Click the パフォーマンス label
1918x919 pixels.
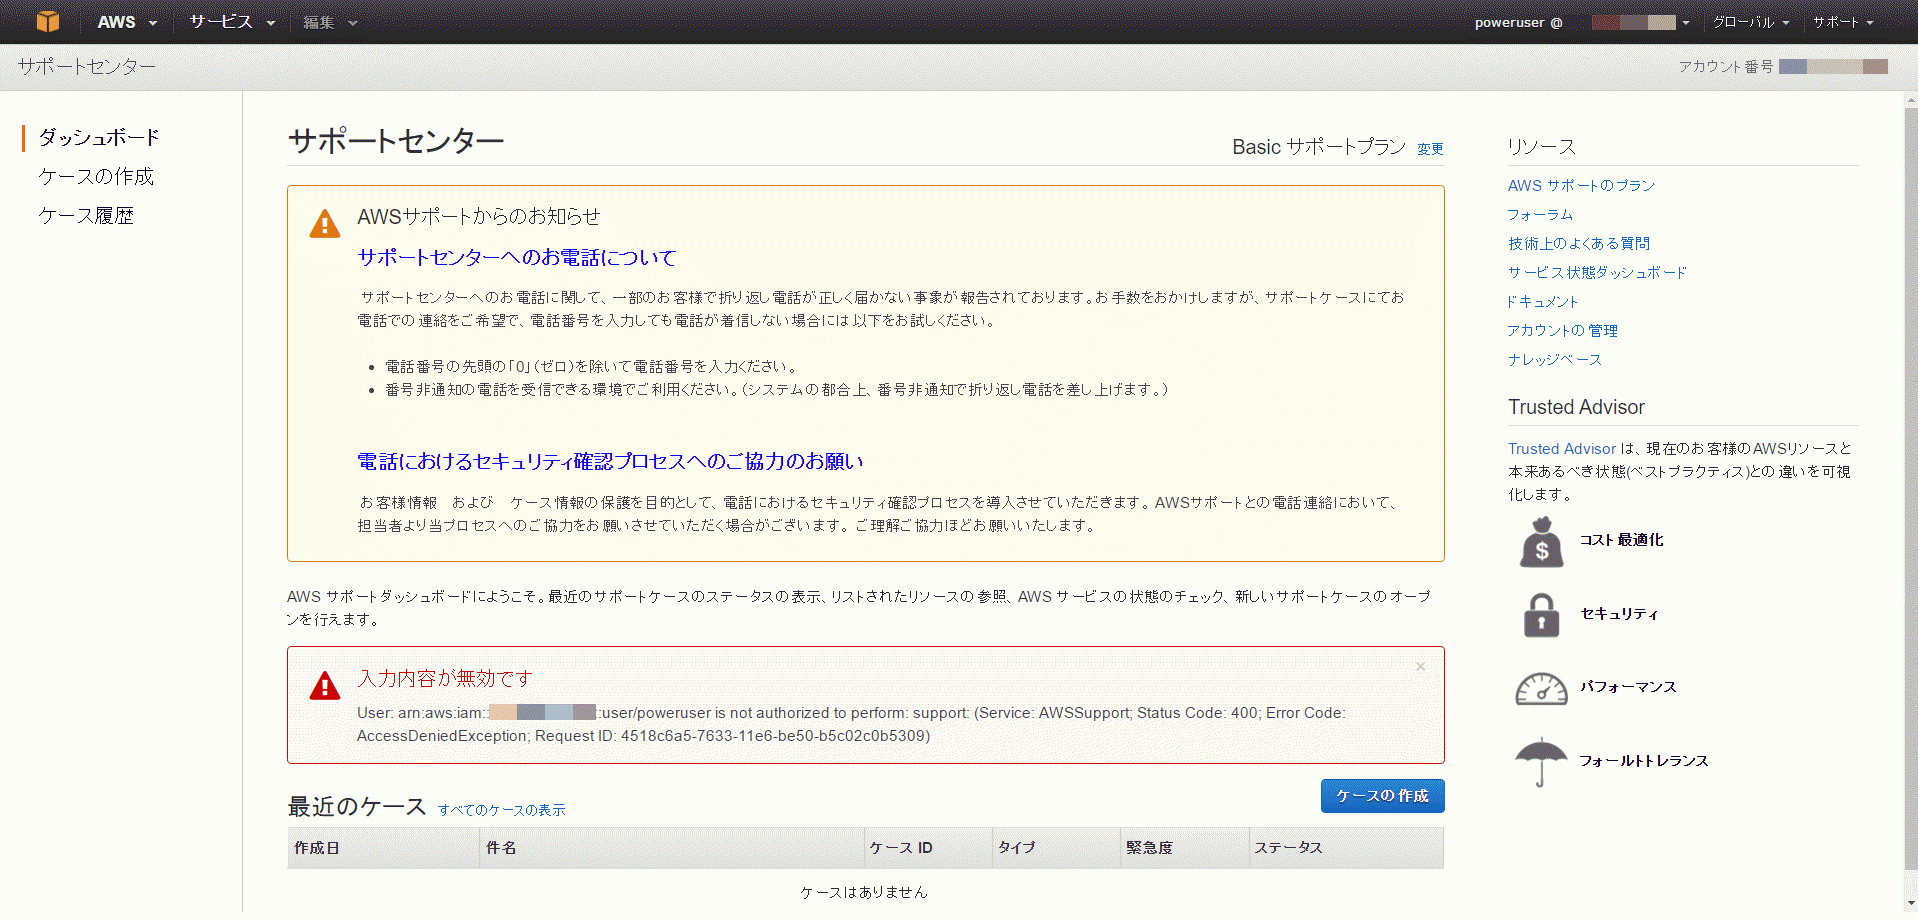[1627, 687]
